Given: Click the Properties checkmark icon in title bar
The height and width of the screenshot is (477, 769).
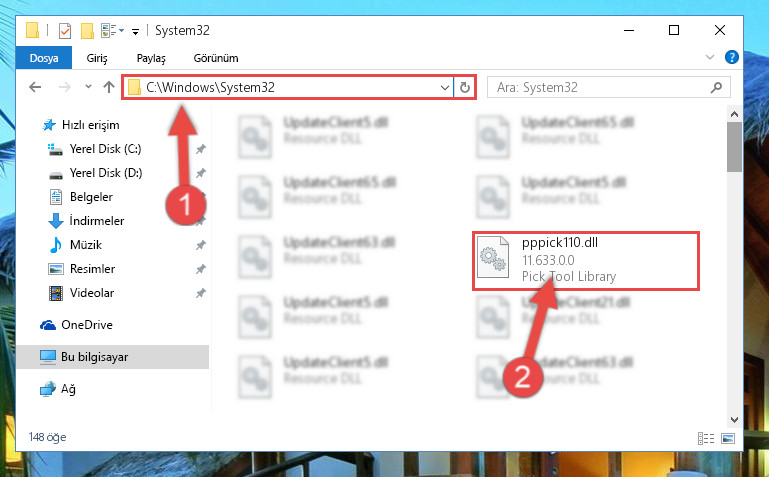Looking at the screenshot, I should coord(65,31).
